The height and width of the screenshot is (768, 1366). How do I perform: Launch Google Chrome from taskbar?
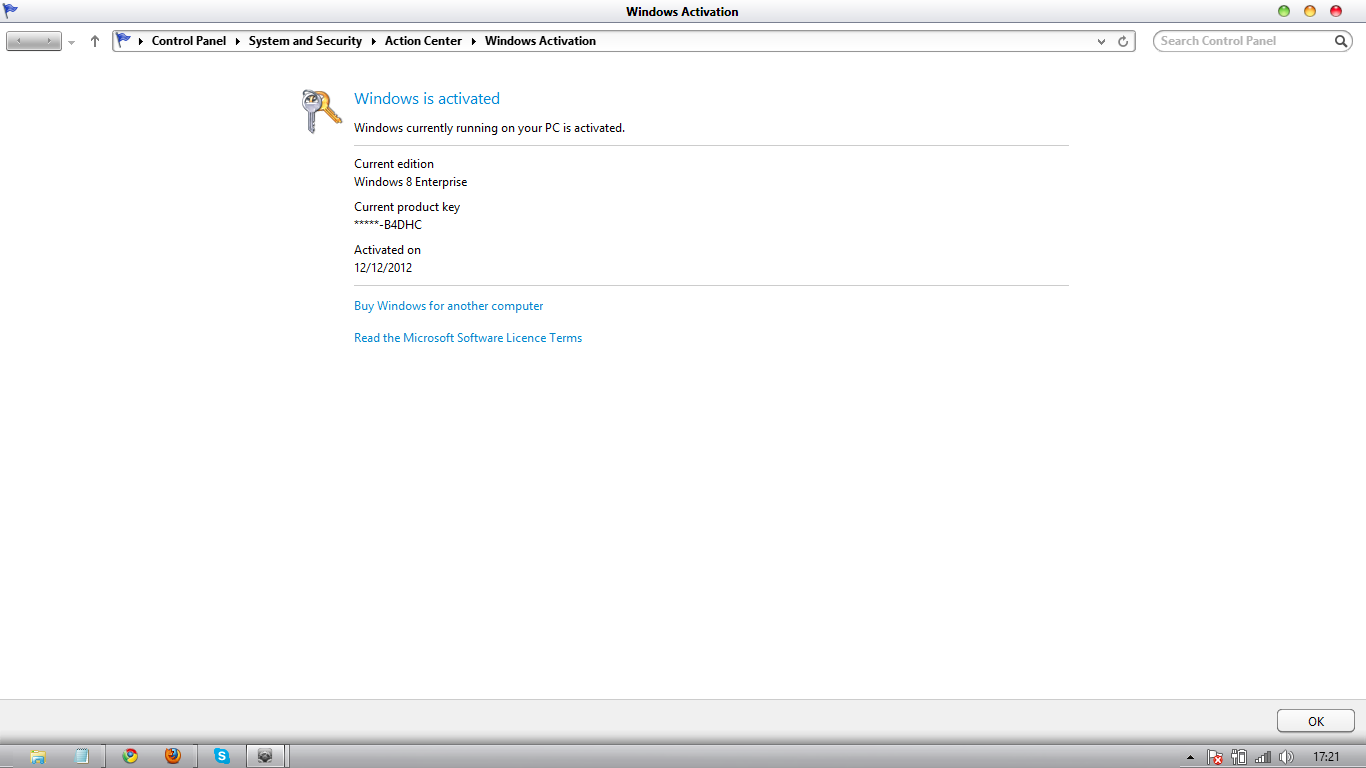tap(130, 756)
